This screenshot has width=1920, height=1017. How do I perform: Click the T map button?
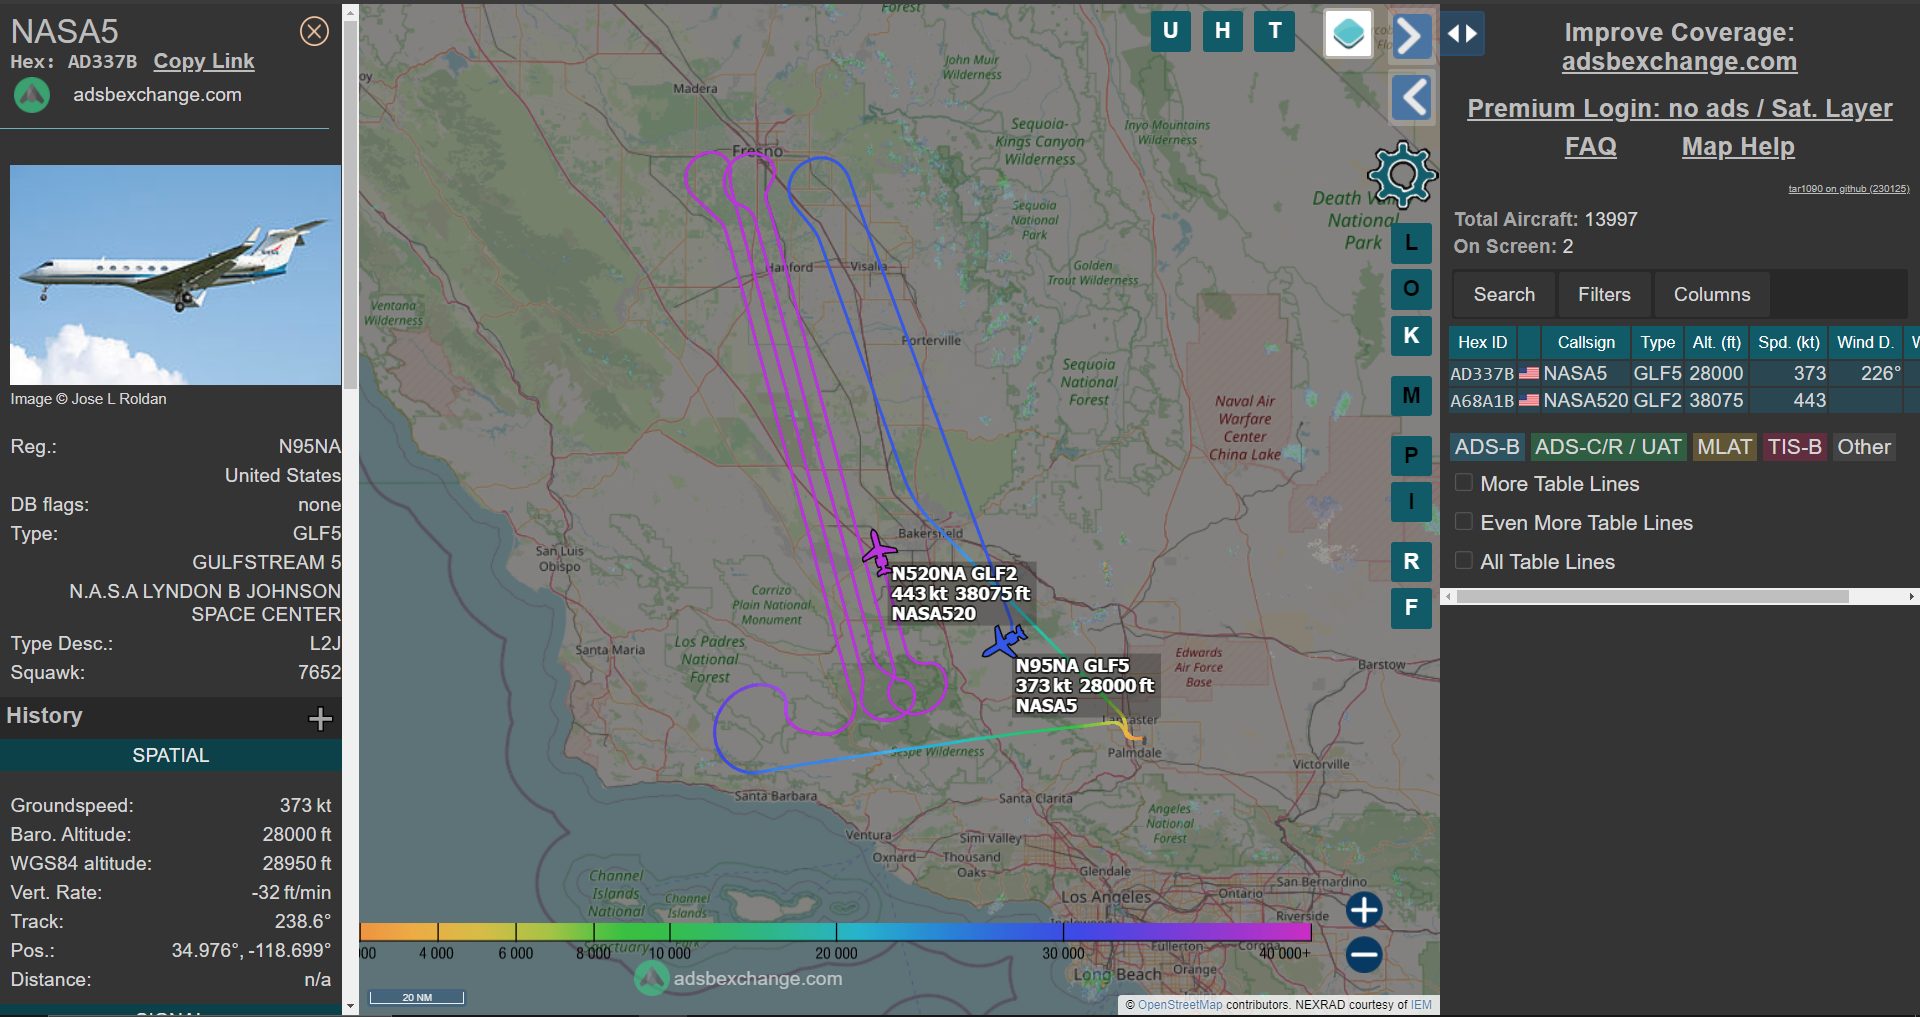click(x=1274, y=31)
